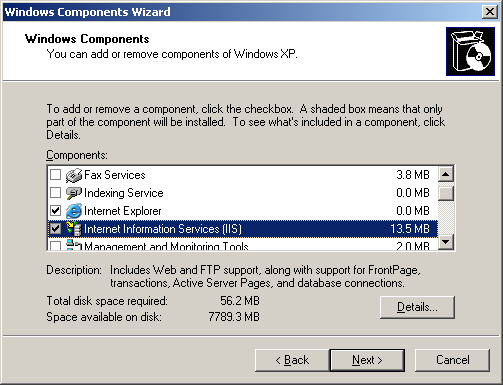This screenshot has width=503, height=385.
Task: Click the Fax Services fax machine icon
Action: [x=74, y=175]
